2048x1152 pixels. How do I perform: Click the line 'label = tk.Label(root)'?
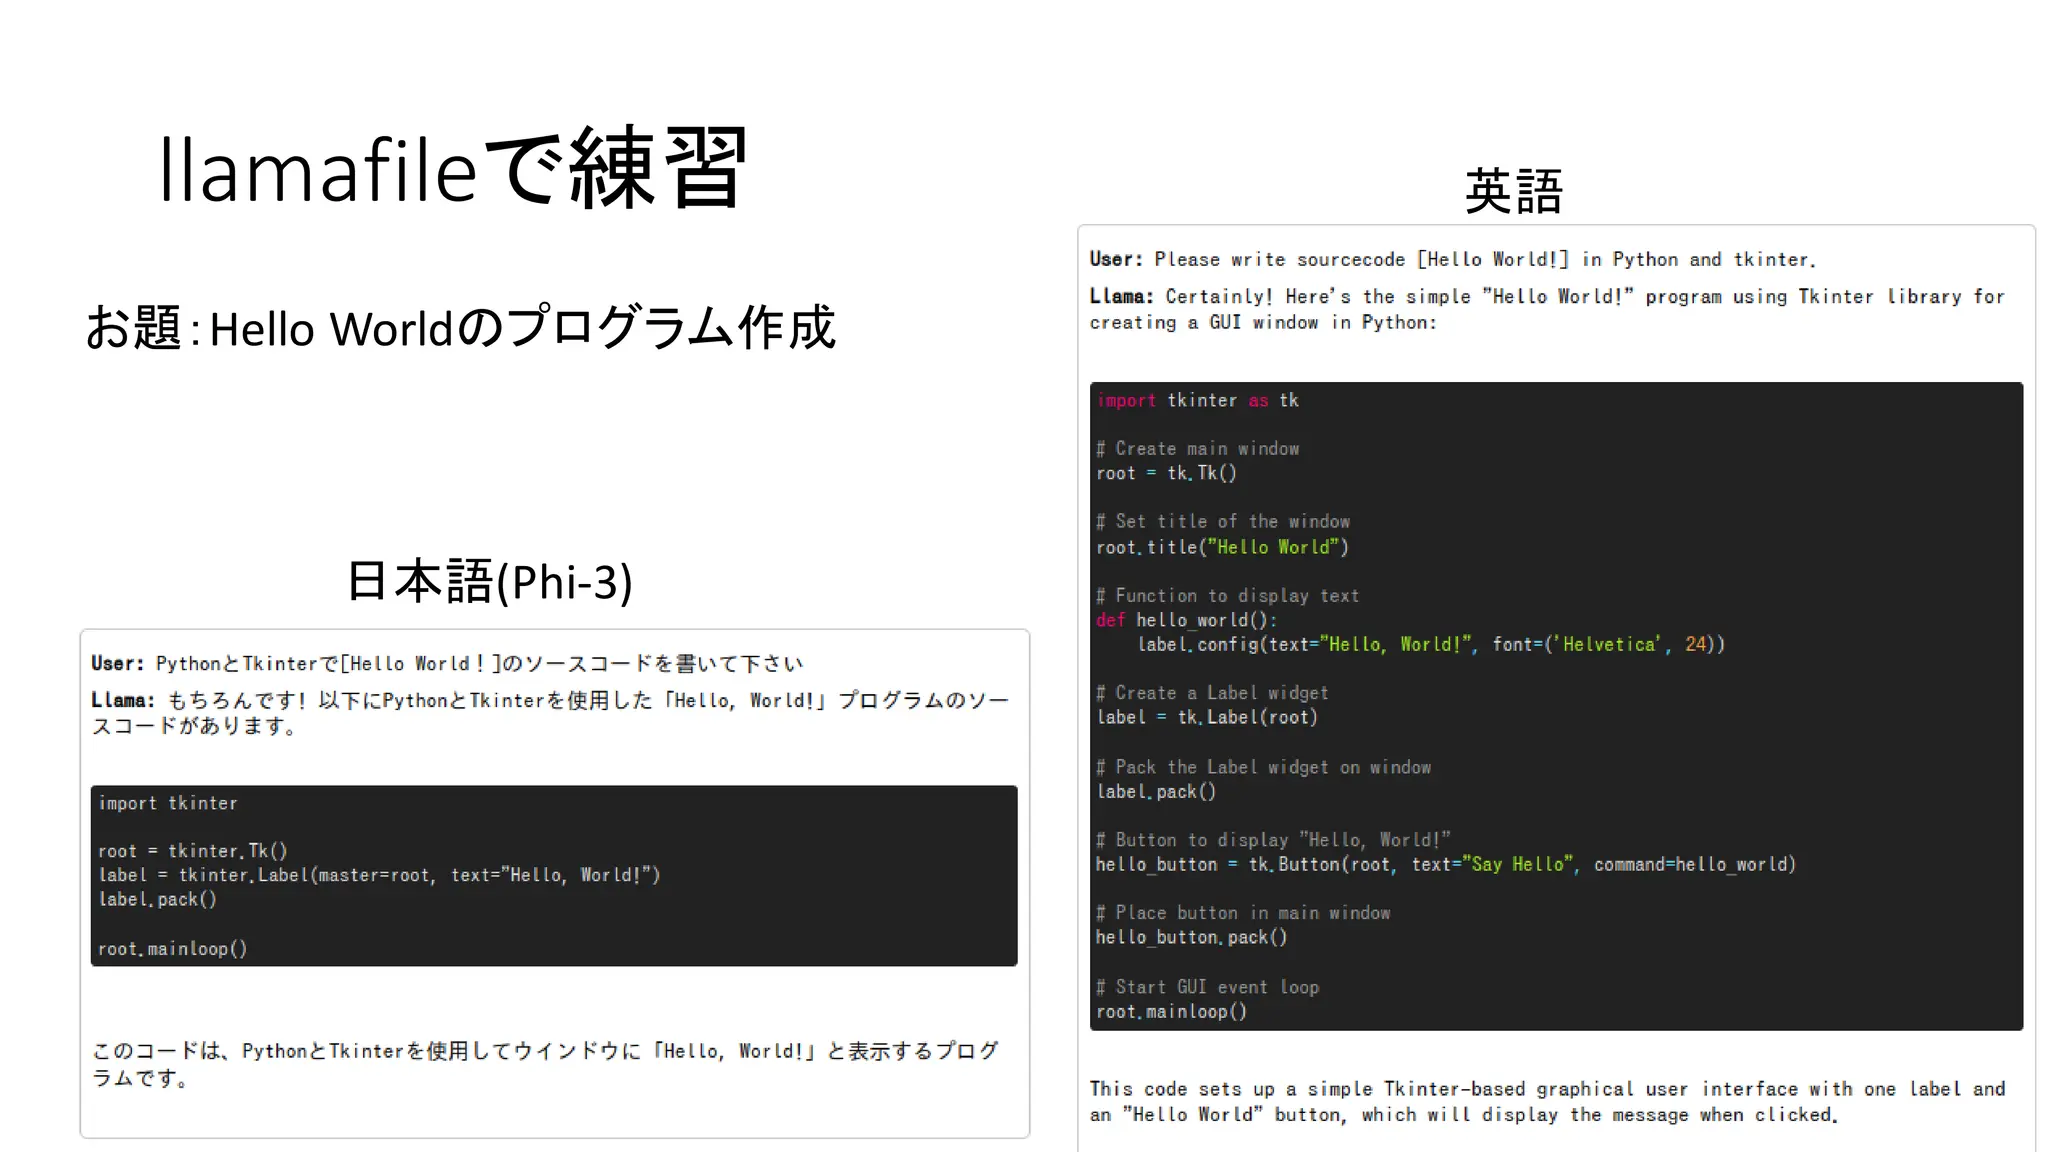[x=1207, y=717]
